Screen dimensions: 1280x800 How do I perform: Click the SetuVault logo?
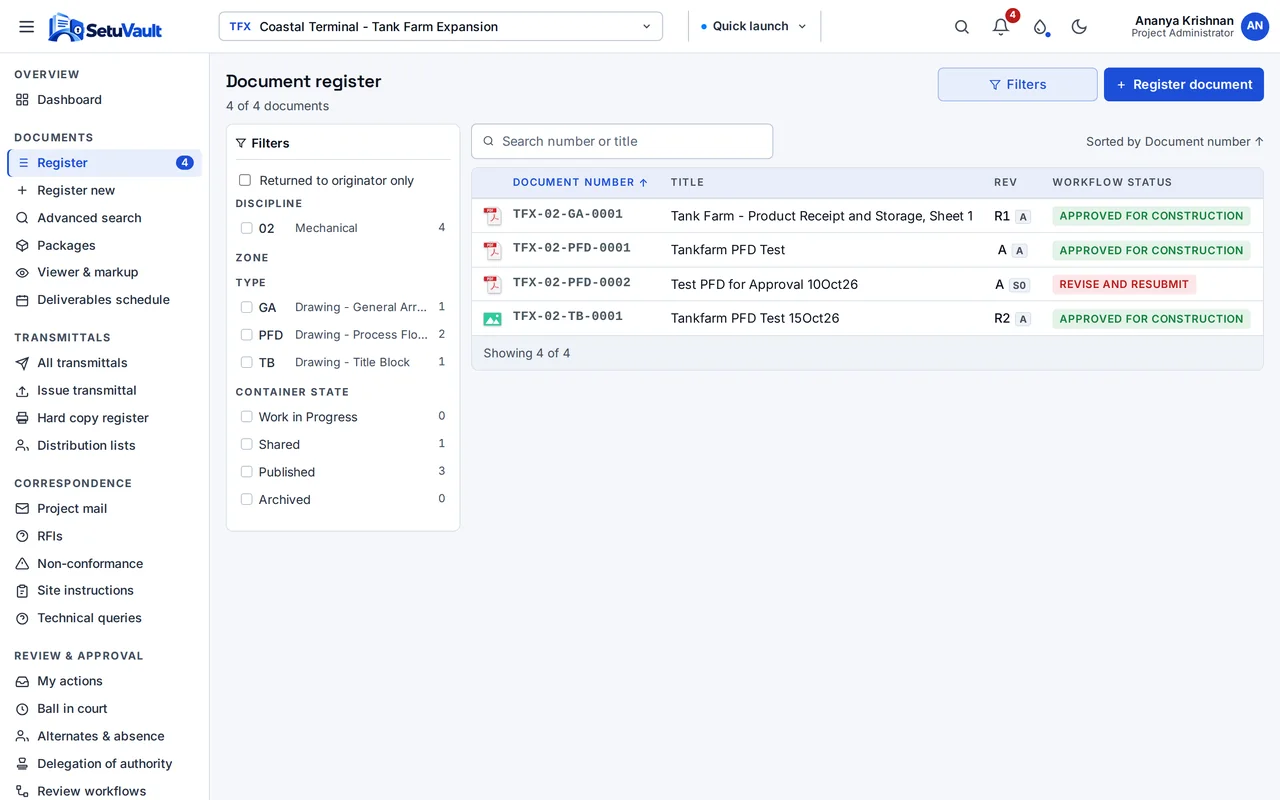(x=105, y=27)
